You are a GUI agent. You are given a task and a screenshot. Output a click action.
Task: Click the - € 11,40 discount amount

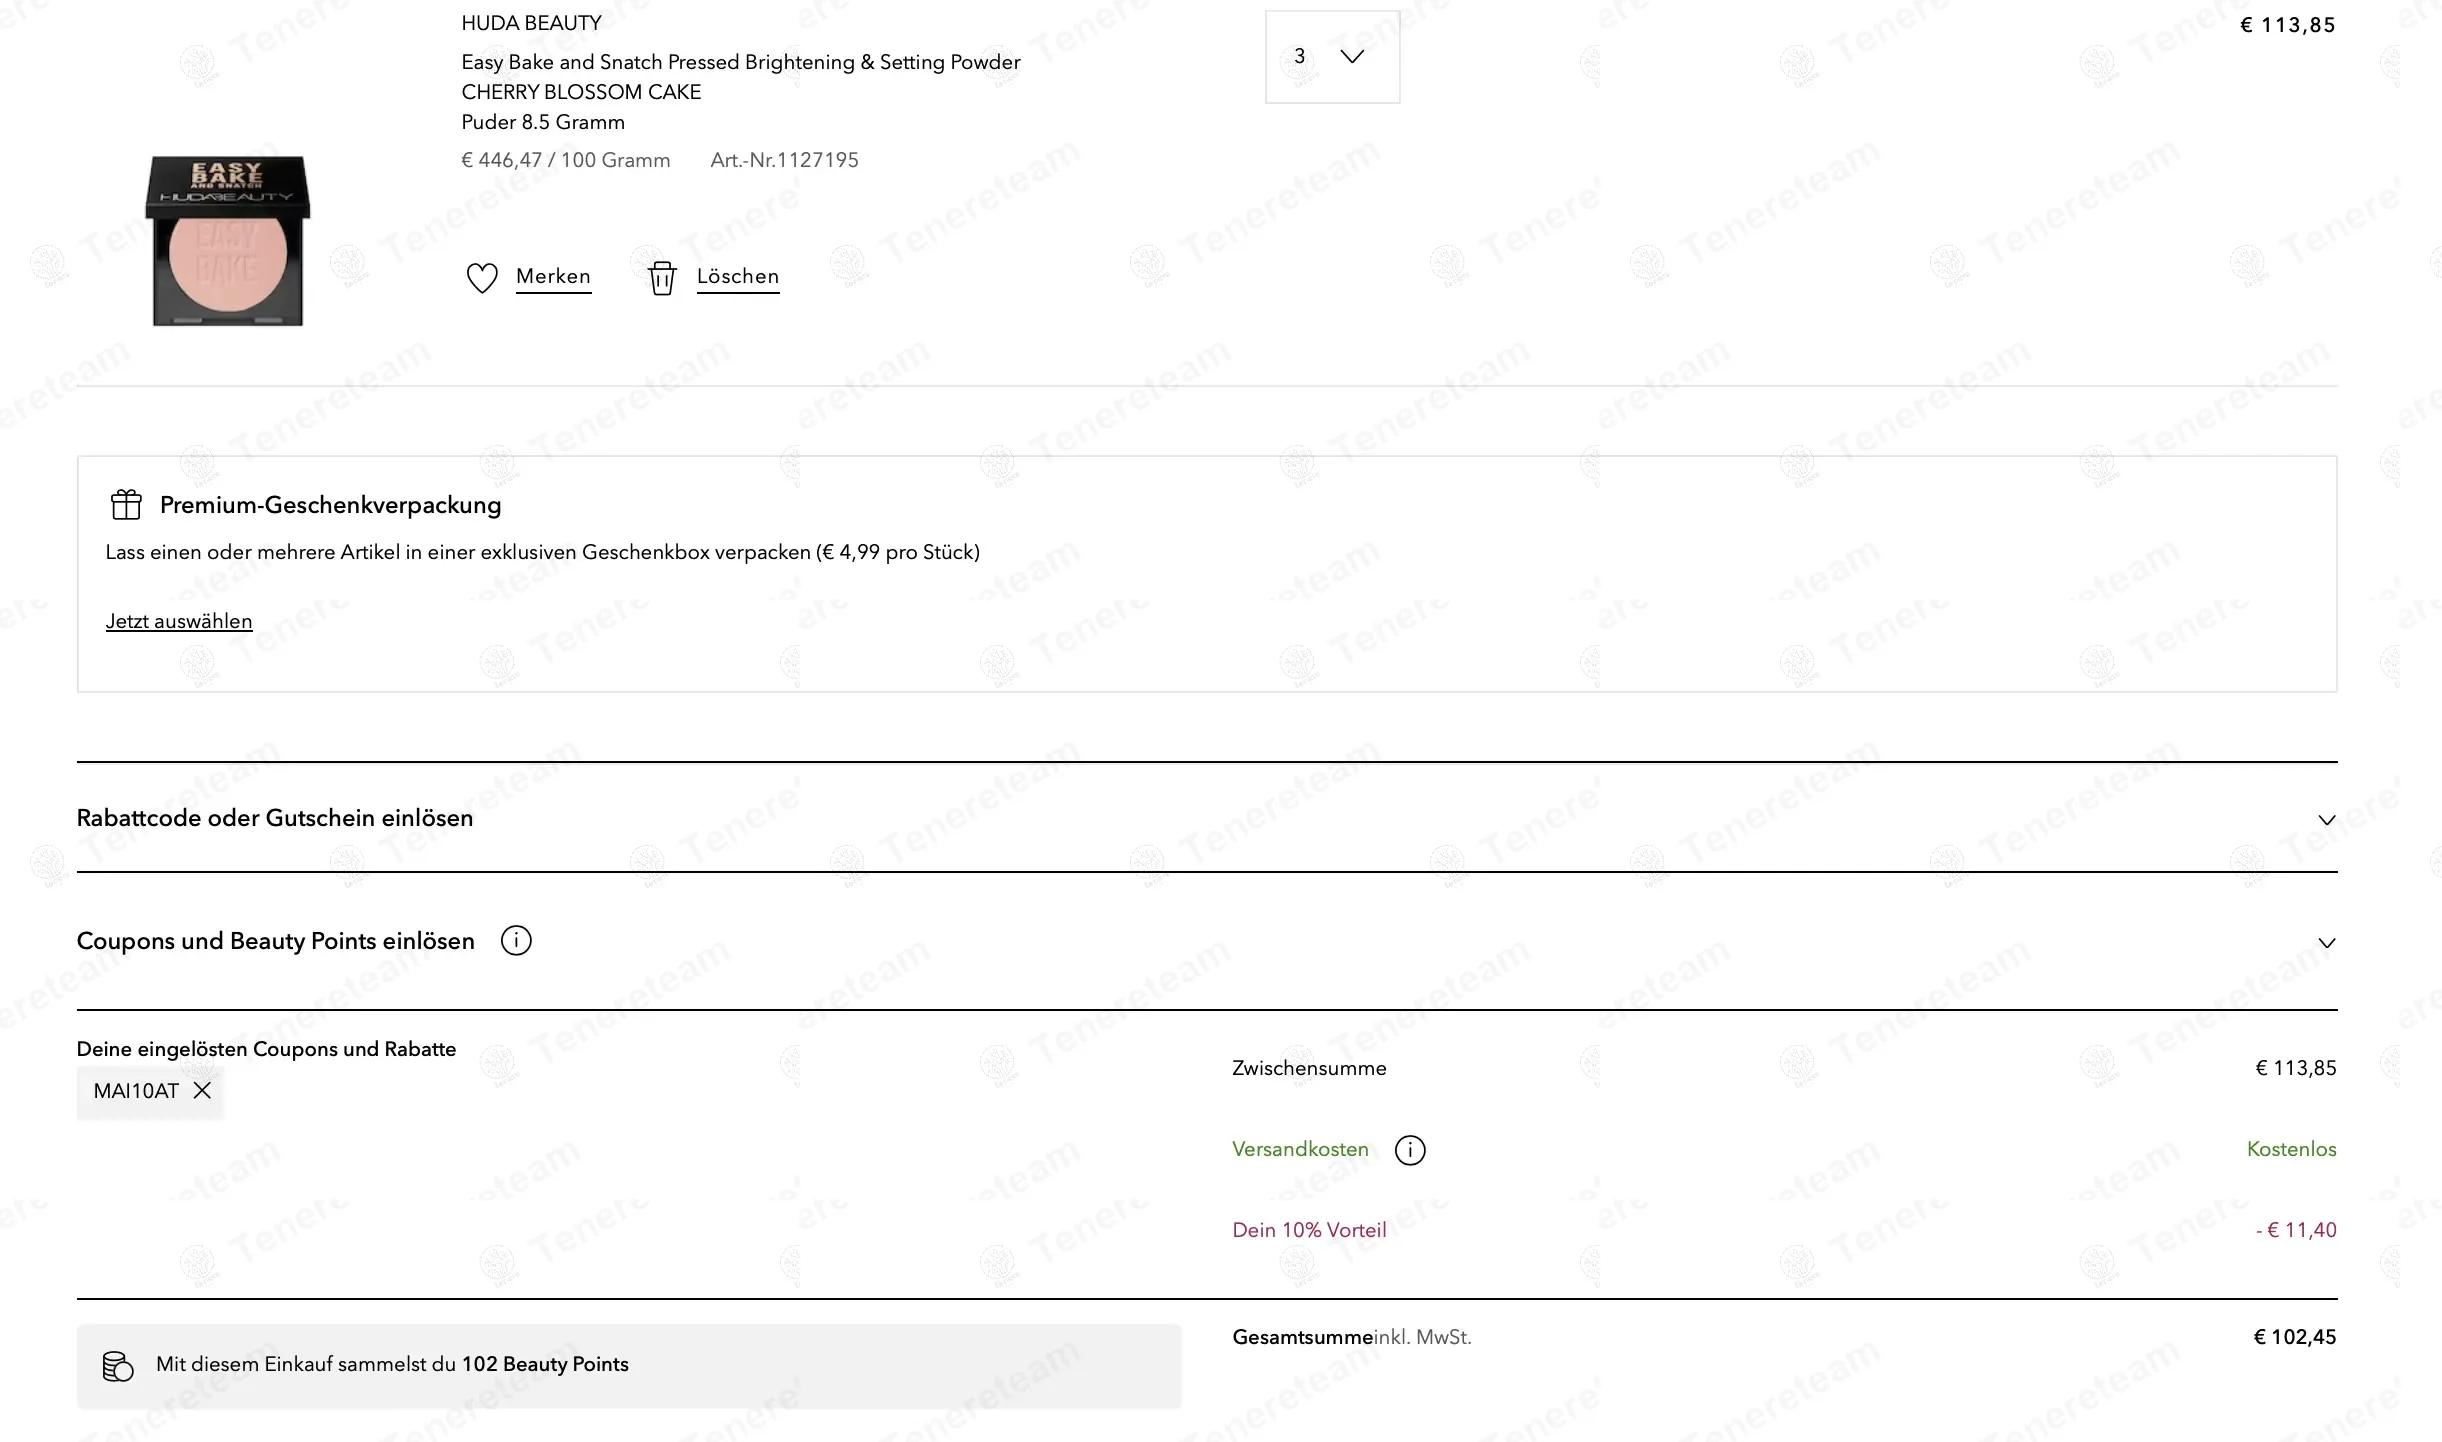[2296, 1230]
